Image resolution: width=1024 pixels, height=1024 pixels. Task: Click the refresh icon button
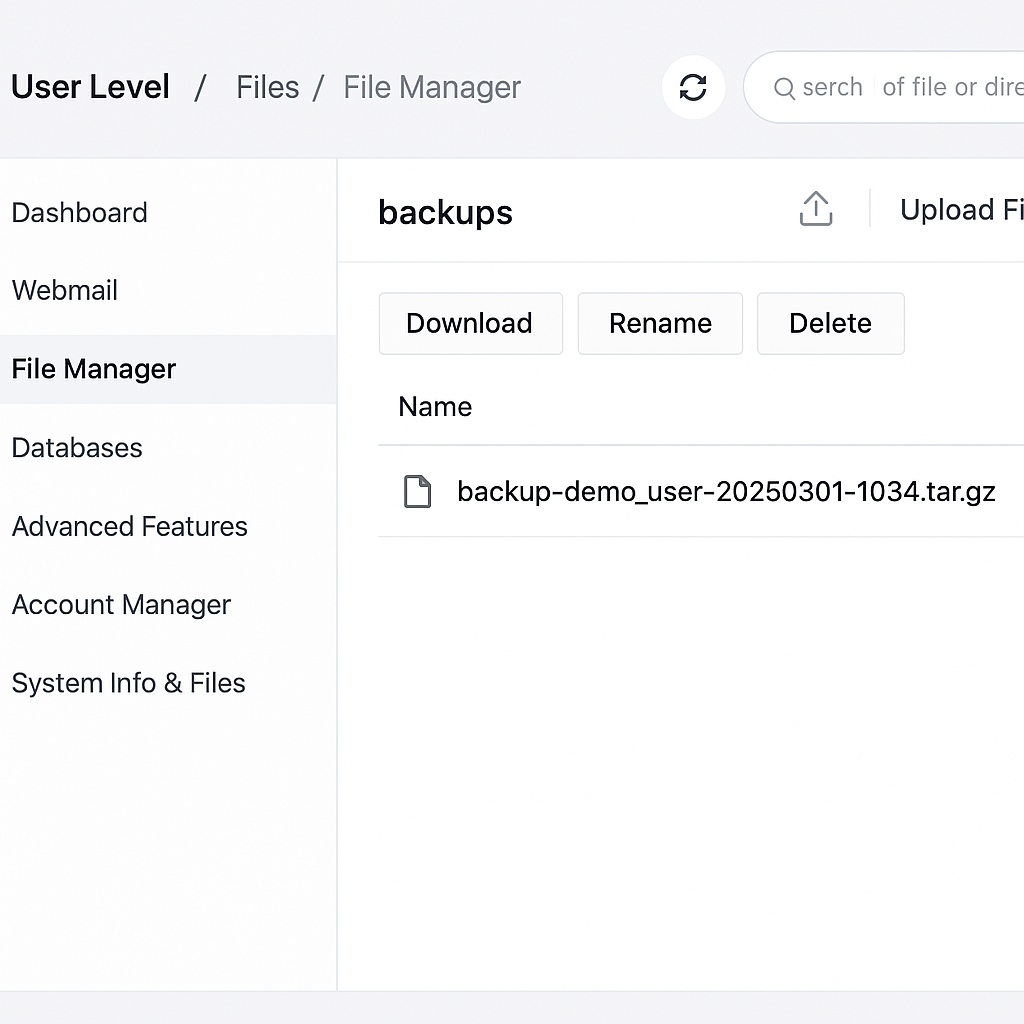[693, 88]
